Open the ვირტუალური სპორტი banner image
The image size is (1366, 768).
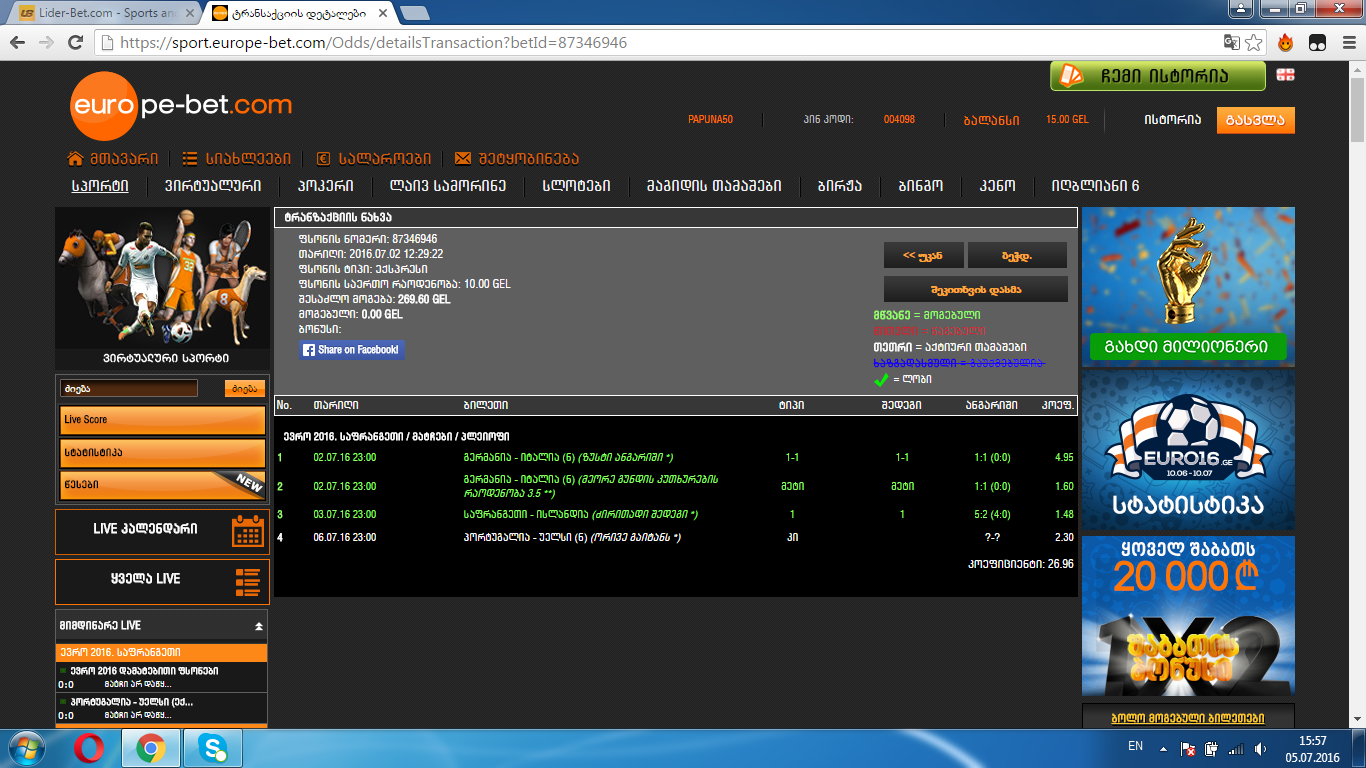coord(161,288)
